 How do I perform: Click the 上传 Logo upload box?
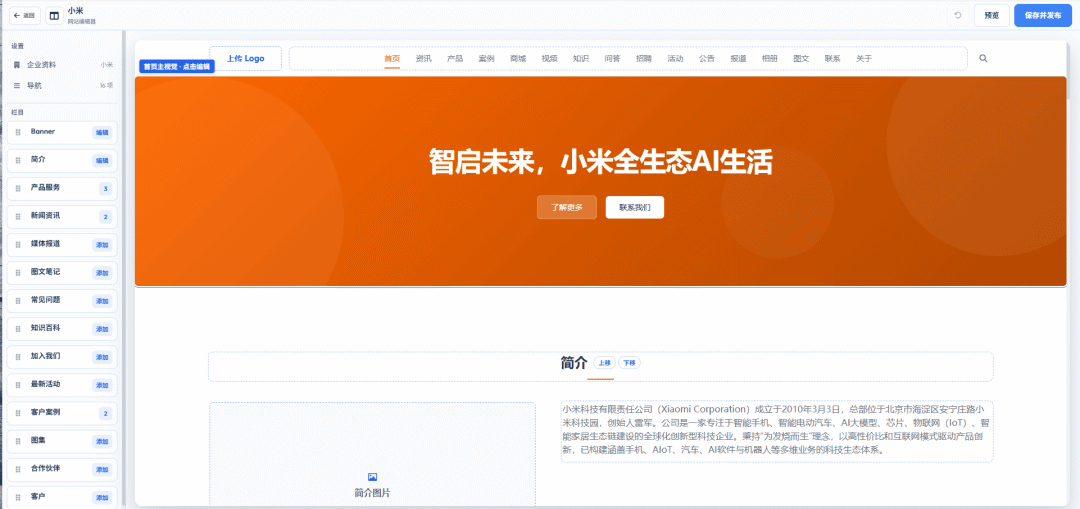[x=245, y=59]
